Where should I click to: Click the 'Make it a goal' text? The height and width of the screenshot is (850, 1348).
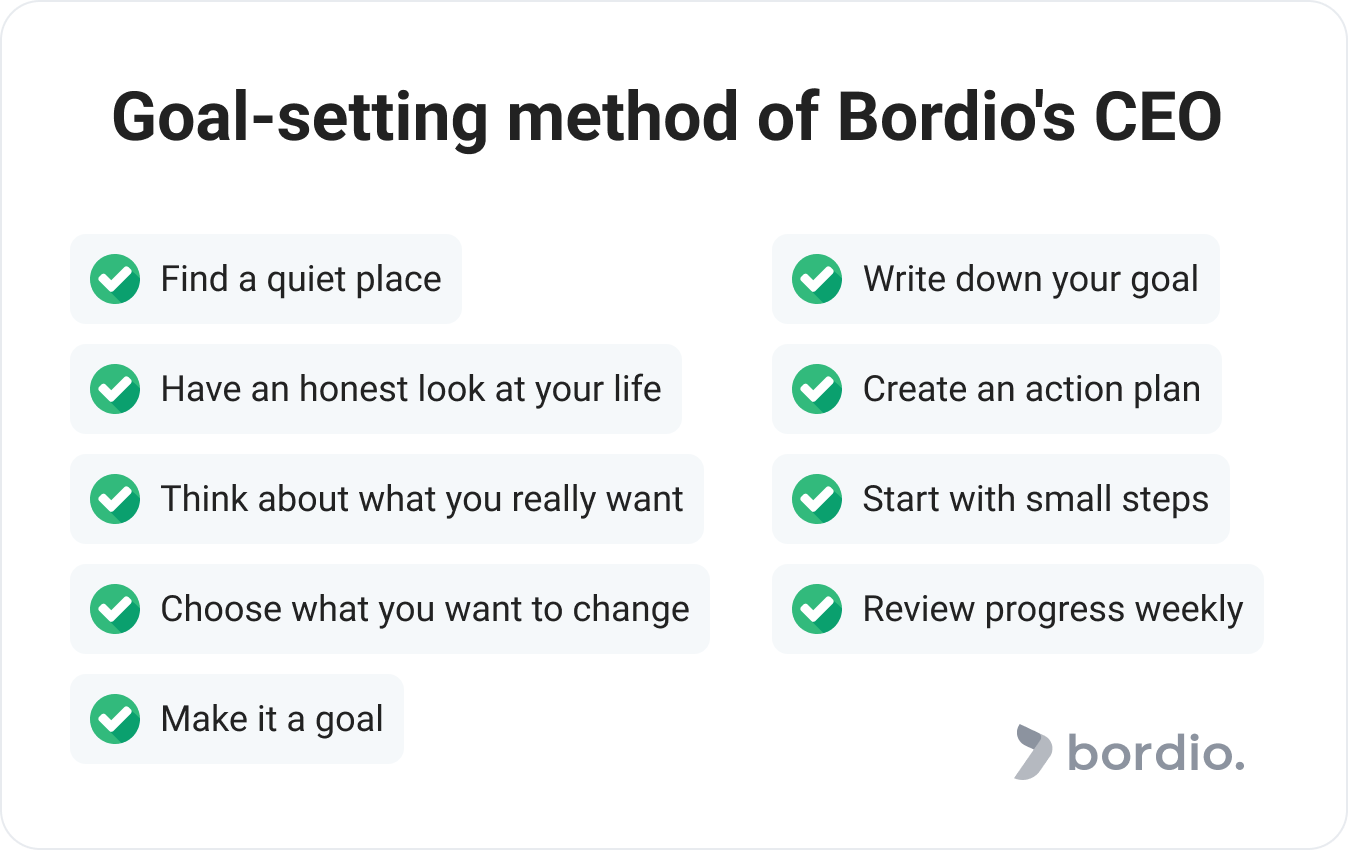(272, 719)
